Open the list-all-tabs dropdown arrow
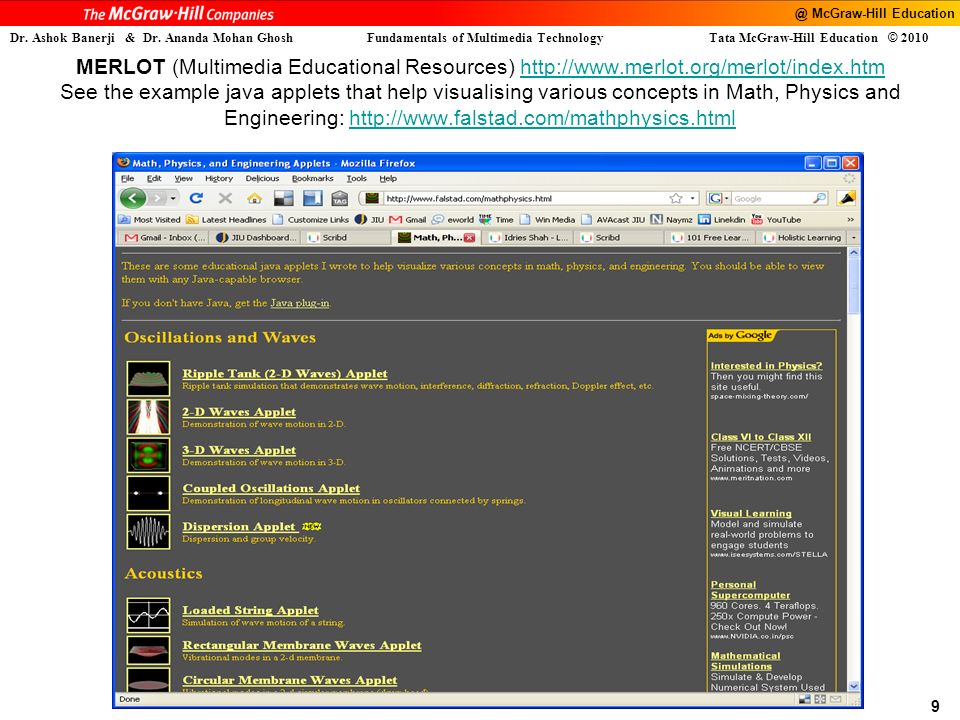 853,238
